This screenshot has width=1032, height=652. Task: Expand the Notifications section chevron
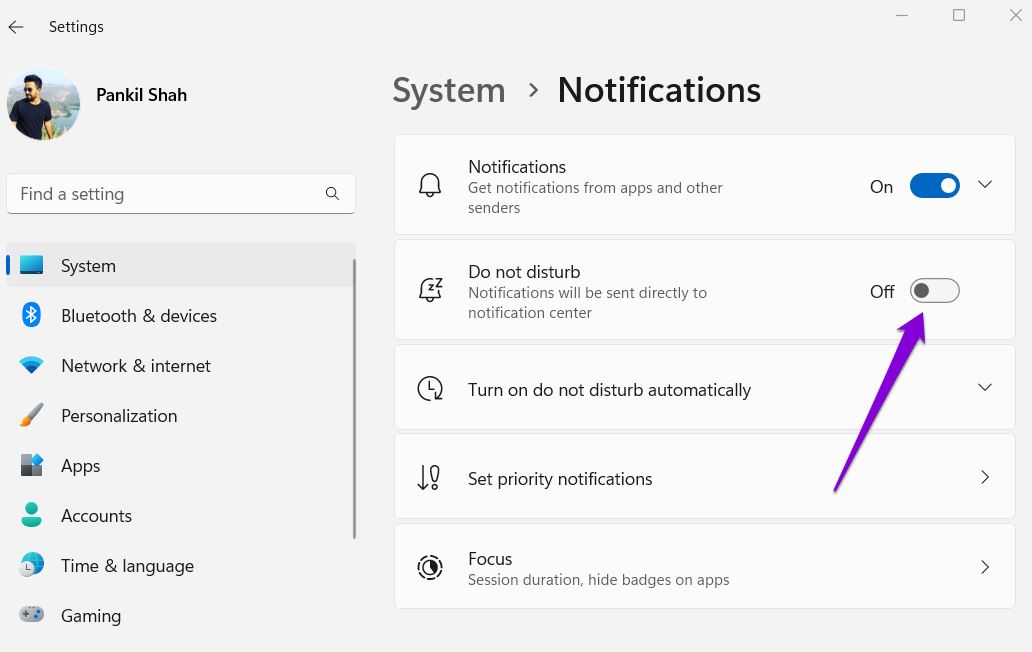(985, 185)
